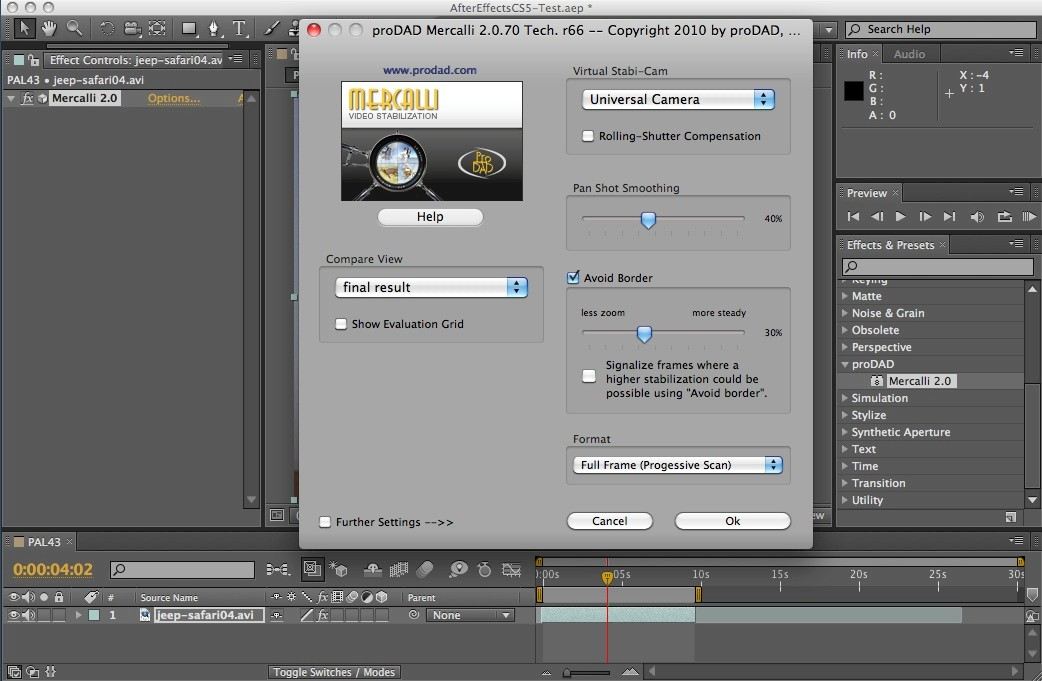
Task: Toggle Auto-keyframe stopwatch icon
Action: (x=484, y=569)
